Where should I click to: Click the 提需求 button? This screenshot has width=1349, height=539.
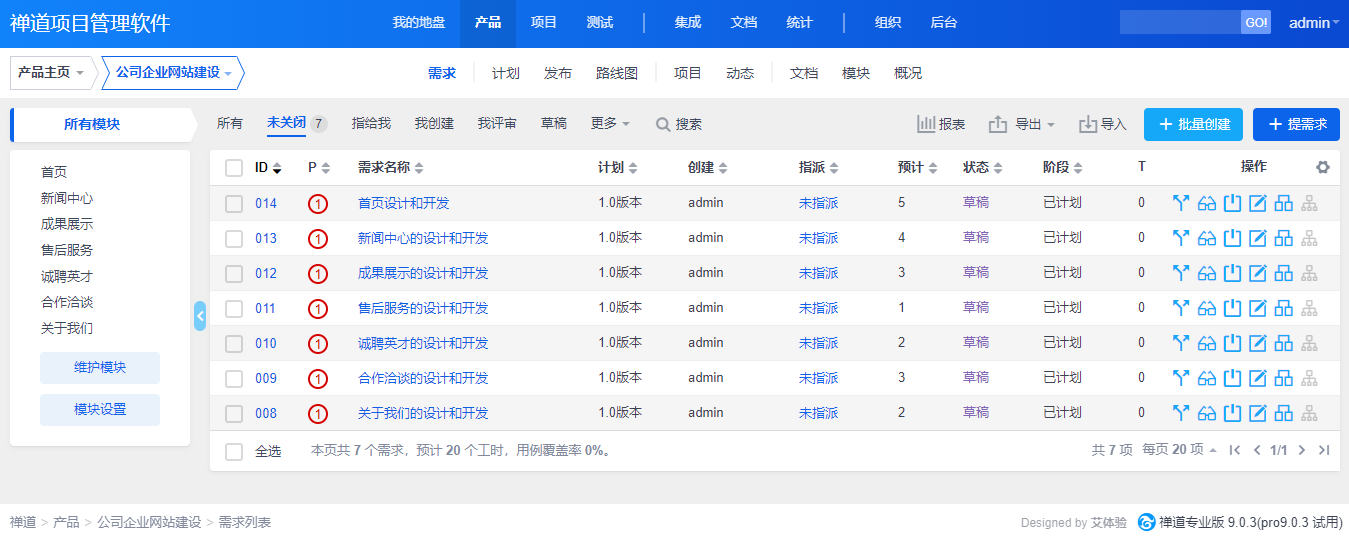[x=1296, y=124]
